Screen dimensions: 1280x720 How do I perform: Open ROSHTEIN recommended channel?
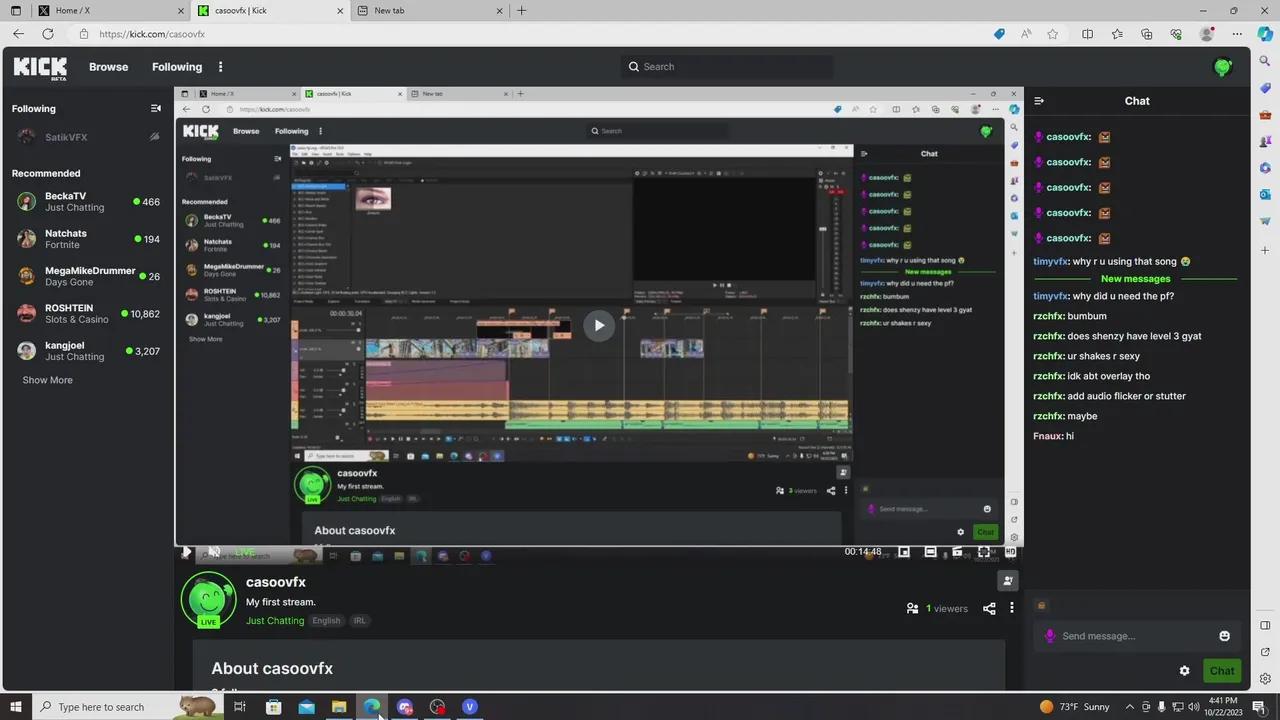(87, 314)
